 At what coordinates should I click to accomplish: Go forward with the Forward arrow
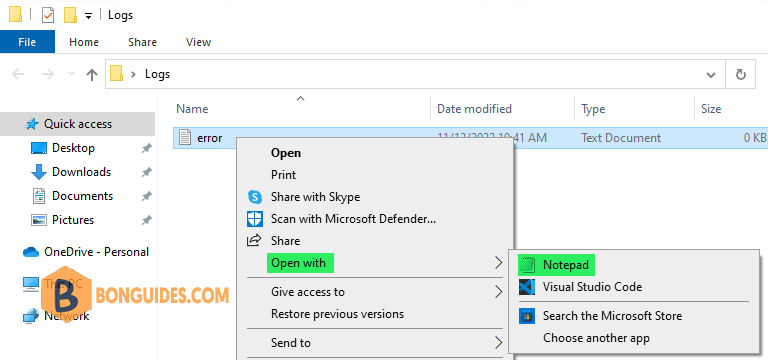pyautogui.click(x=48, y=74)
